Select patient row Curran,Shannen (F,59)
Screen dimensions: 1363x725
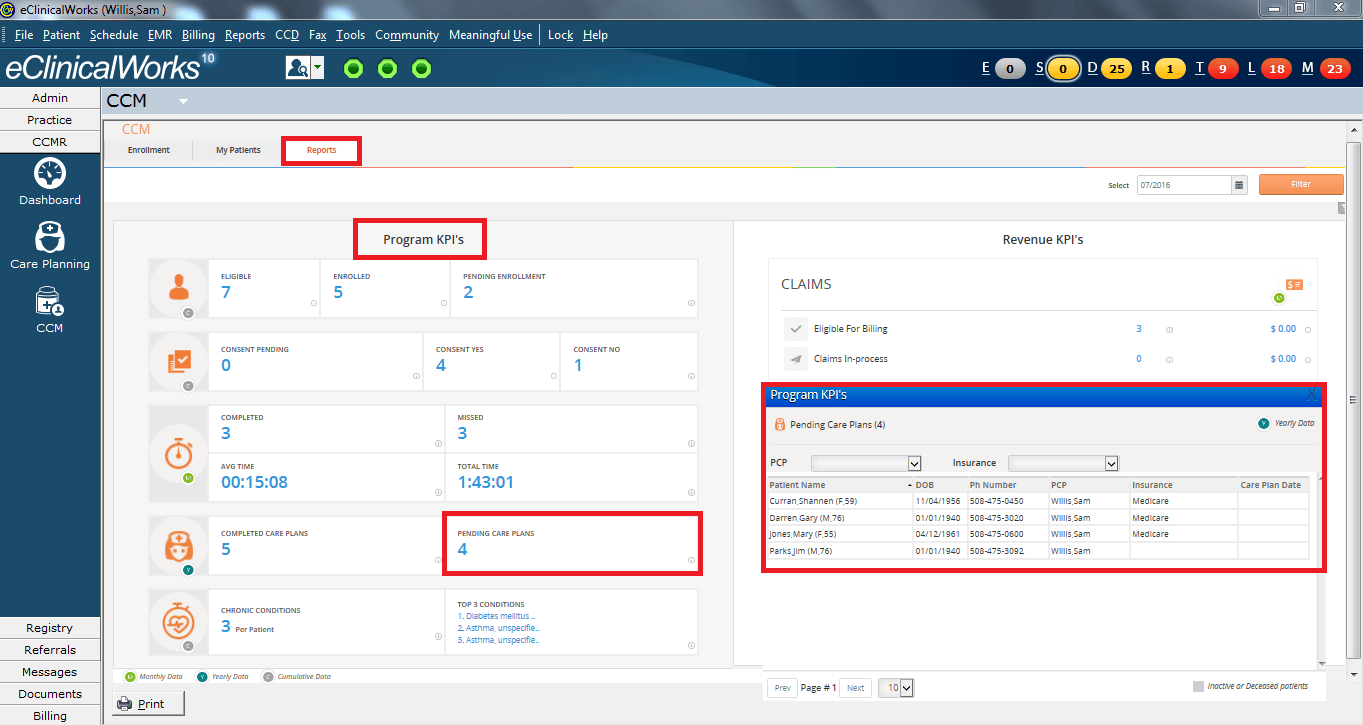pyautogui.click(x=1038, y=501)
